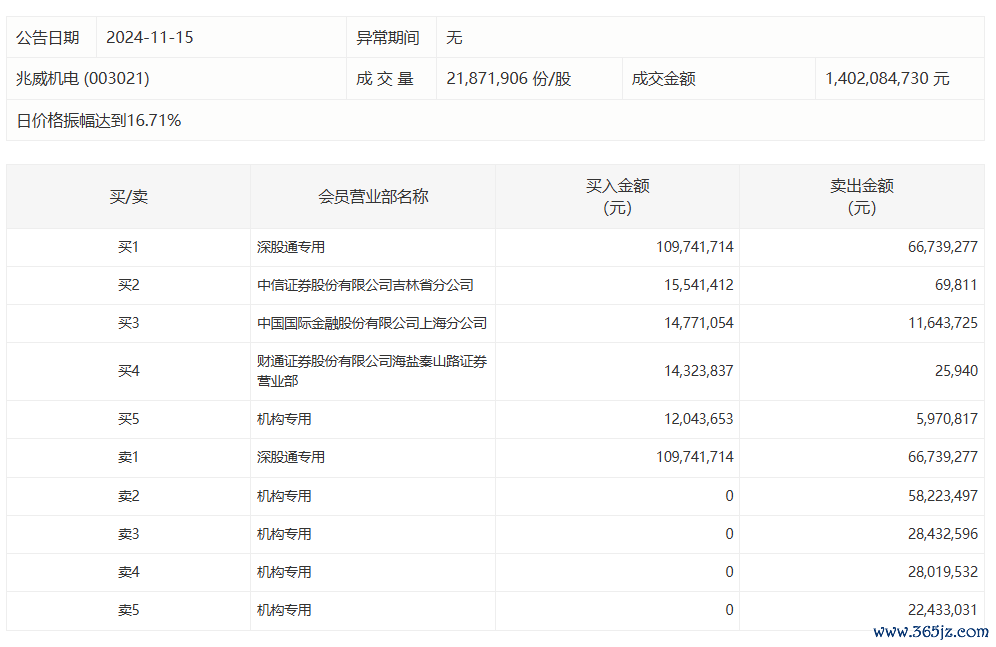Select buy amount 109,741,714 in 买1 row
The width and height of the screenshot is (996, 647).
click(x=694, y=247)
